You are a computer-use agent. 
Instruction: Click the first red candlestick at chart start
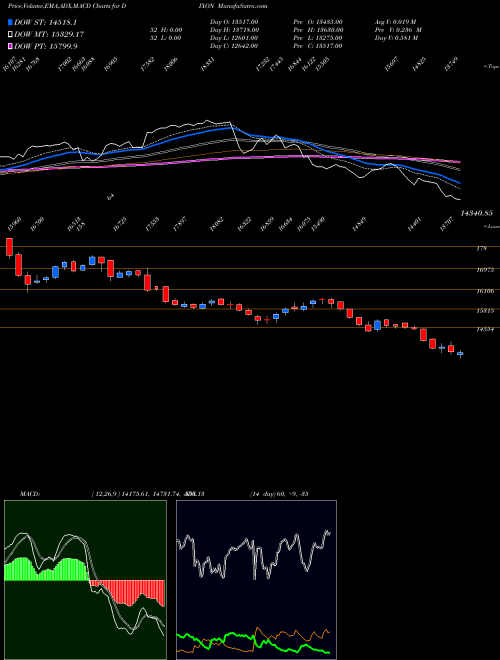(9, 247)
